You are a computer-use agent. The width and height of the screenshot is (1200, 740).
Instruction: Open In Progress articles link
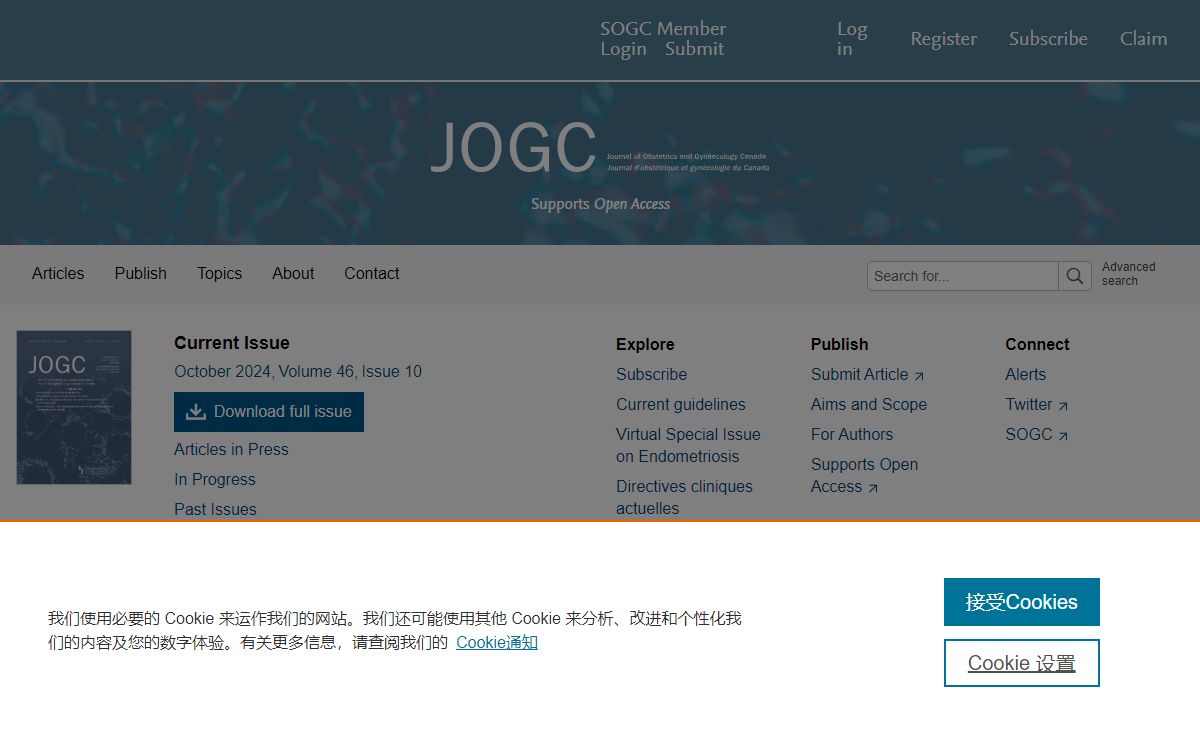(x=215, y=479)
